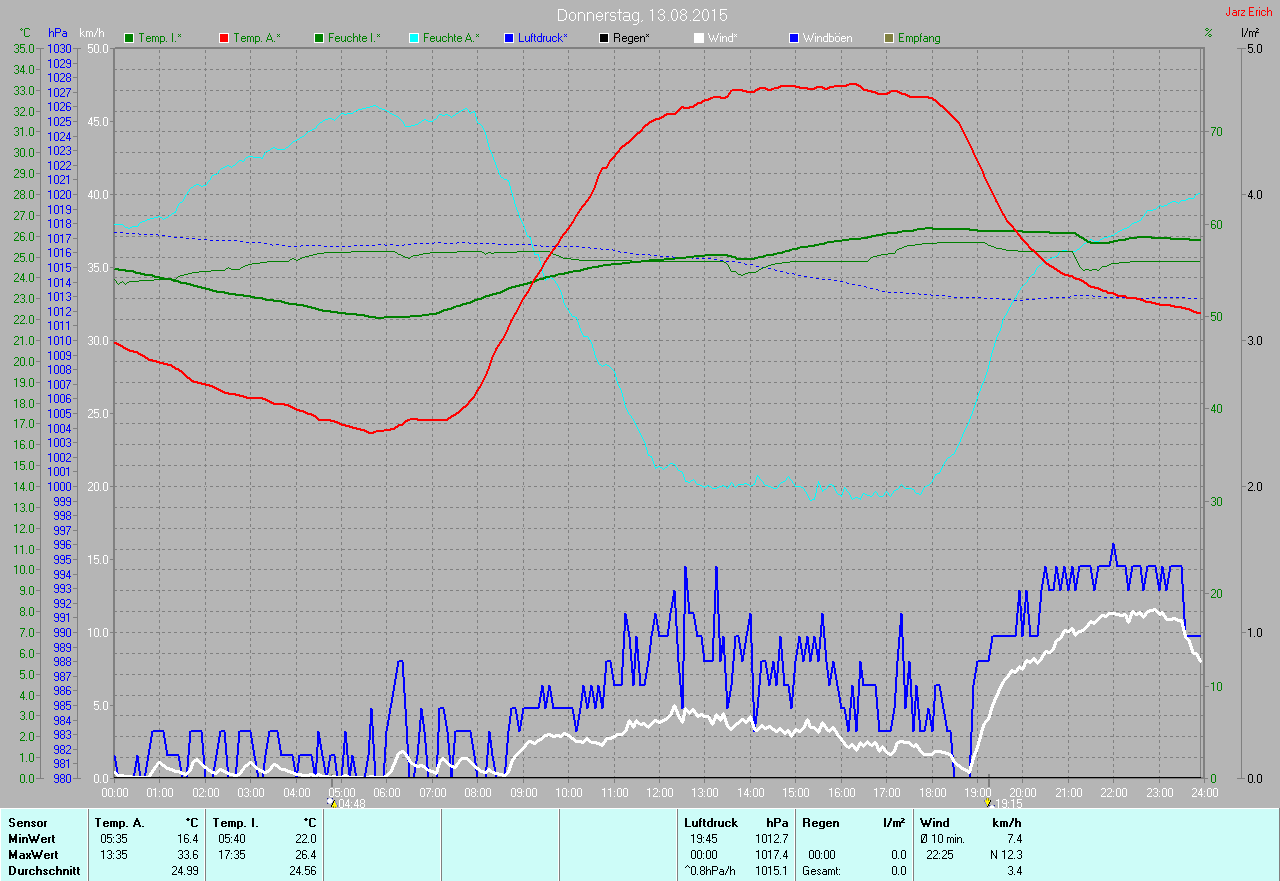Click the Jarz Erich label
Viewport: 1280px width, 881px height.
pyautogui.click(x=1250, y=12)
